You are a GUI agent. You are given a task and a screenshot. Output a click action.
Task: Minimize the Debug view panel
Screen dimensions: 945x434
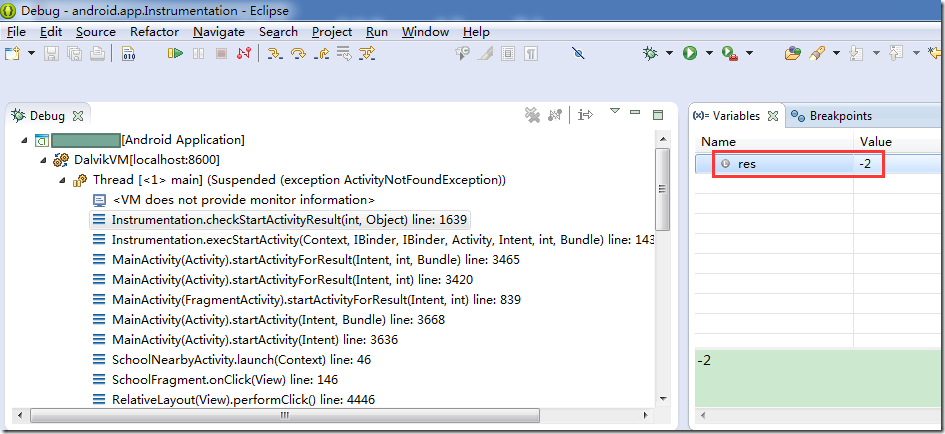click(635, 112)
